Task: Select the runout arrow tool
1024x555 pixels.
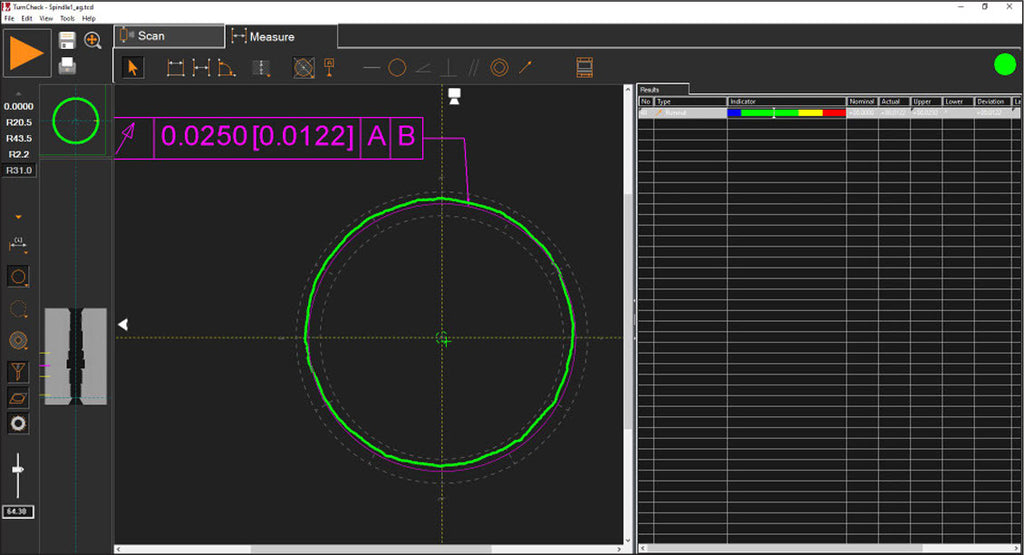Action: point(526,67)
